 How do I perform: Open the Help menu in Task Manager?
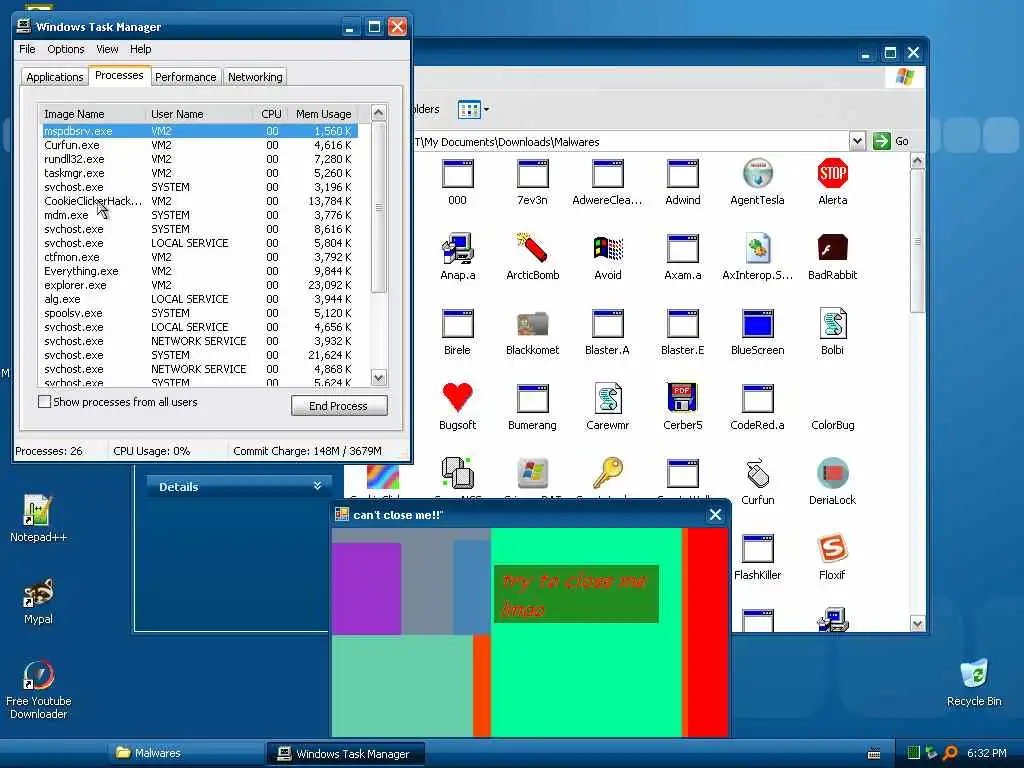(140, 49)
